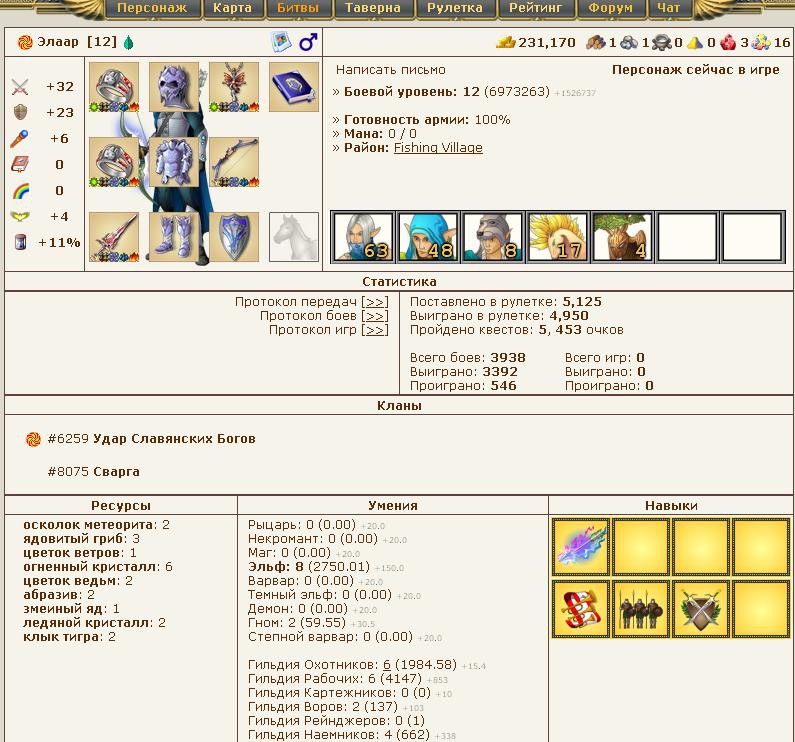Click the multicolored gems resource icon
This screenshot has width=795, height=742.
(761, 43)
